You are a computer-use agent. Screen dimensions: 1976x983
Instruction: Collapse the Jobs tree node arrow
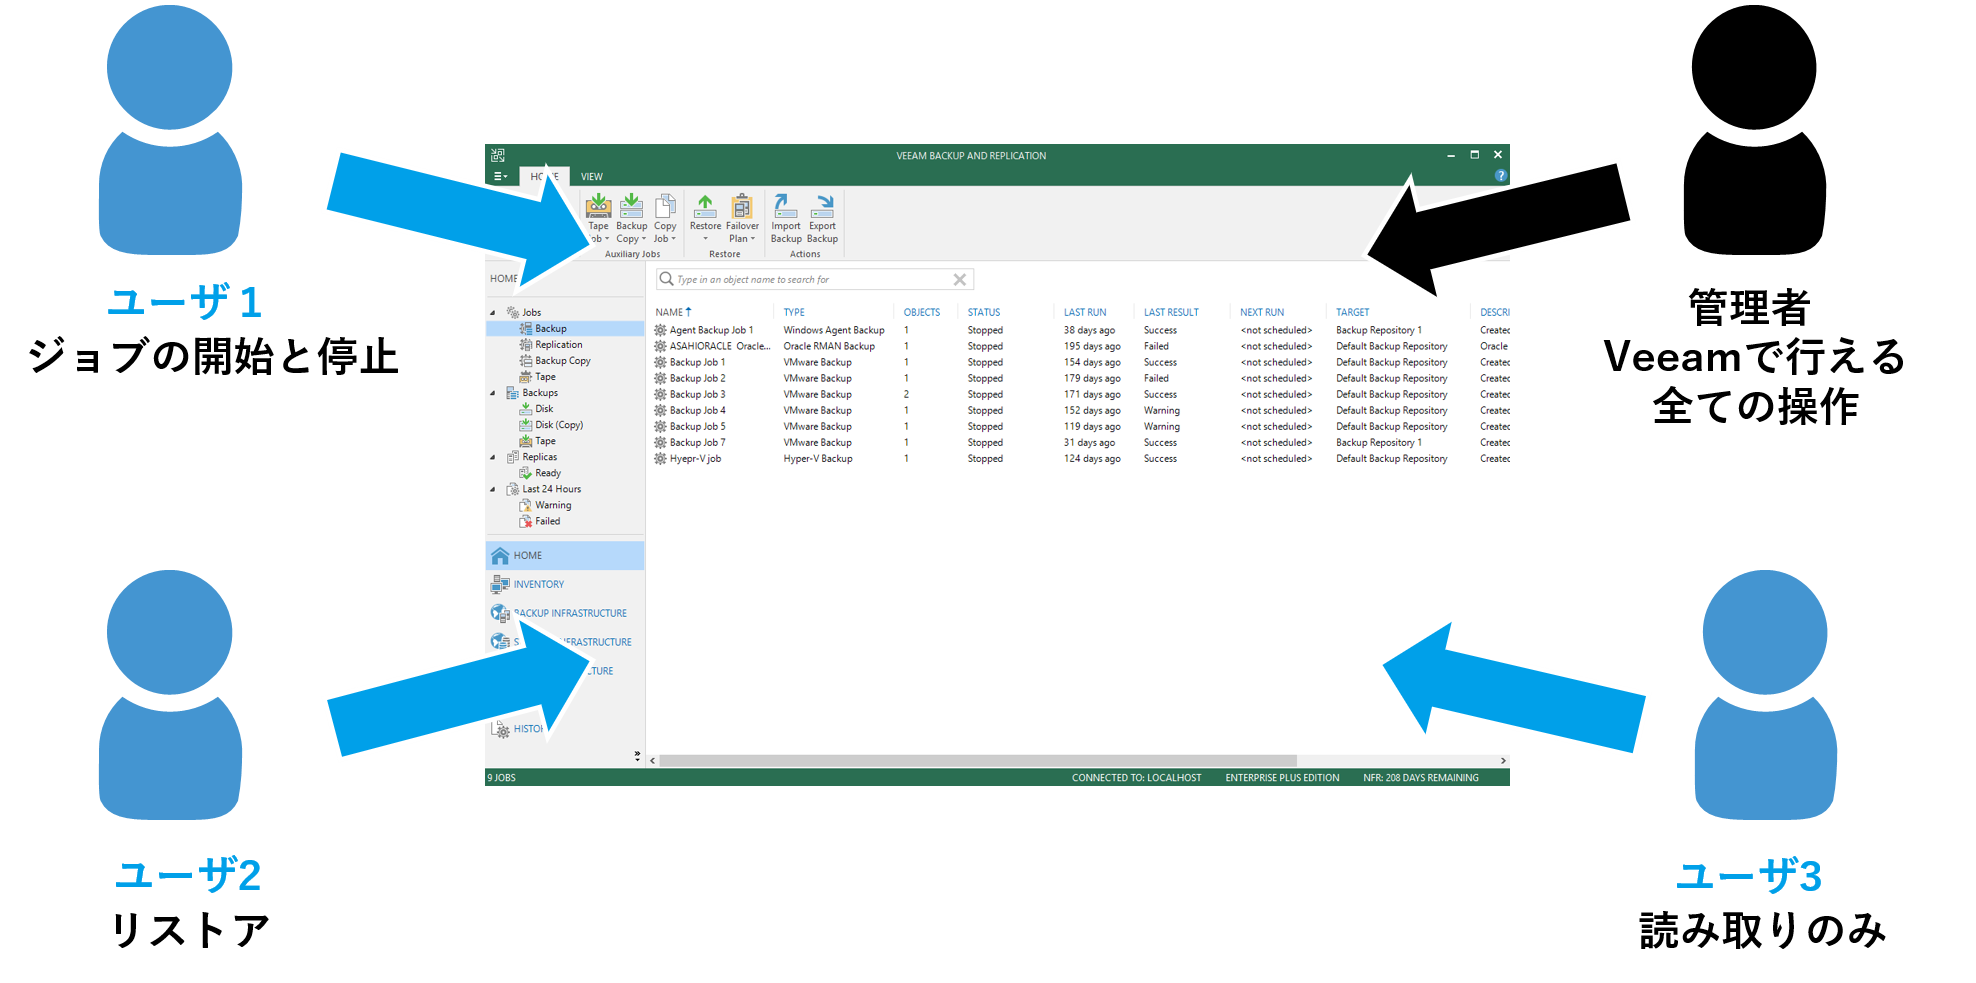[x=492, y=313]
